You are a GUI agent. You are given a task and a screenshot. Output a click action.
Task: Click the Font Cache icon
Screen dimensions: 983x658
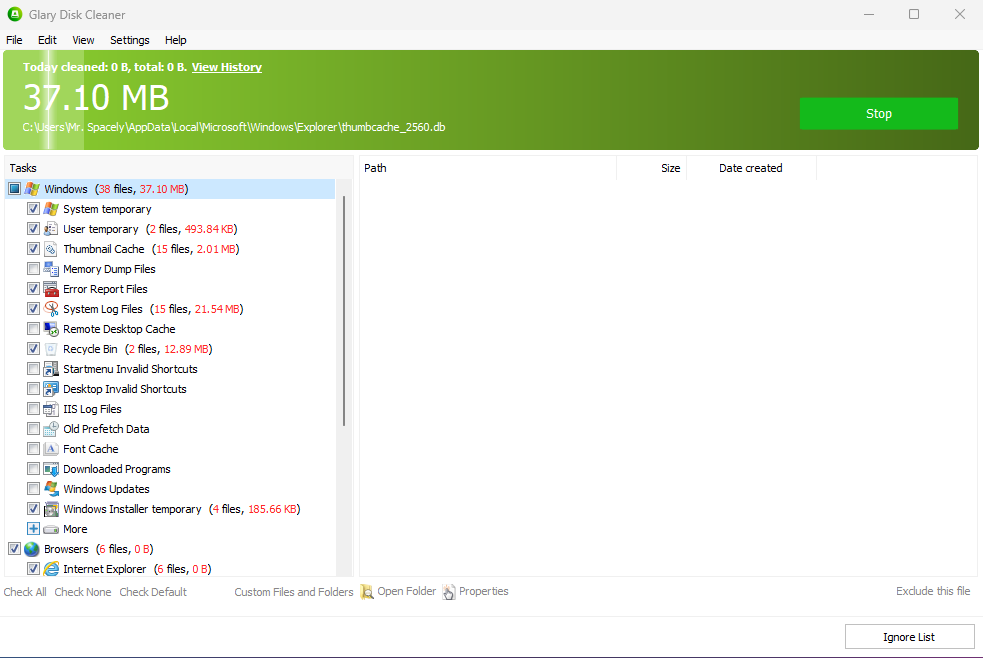51,449
